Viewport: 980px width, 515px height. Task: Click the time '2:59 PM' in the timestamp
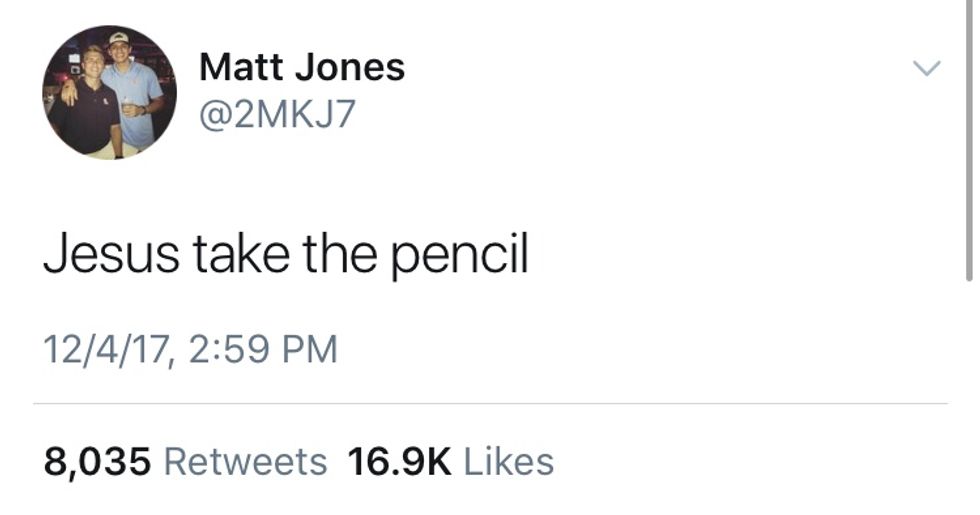pos(262,350)
